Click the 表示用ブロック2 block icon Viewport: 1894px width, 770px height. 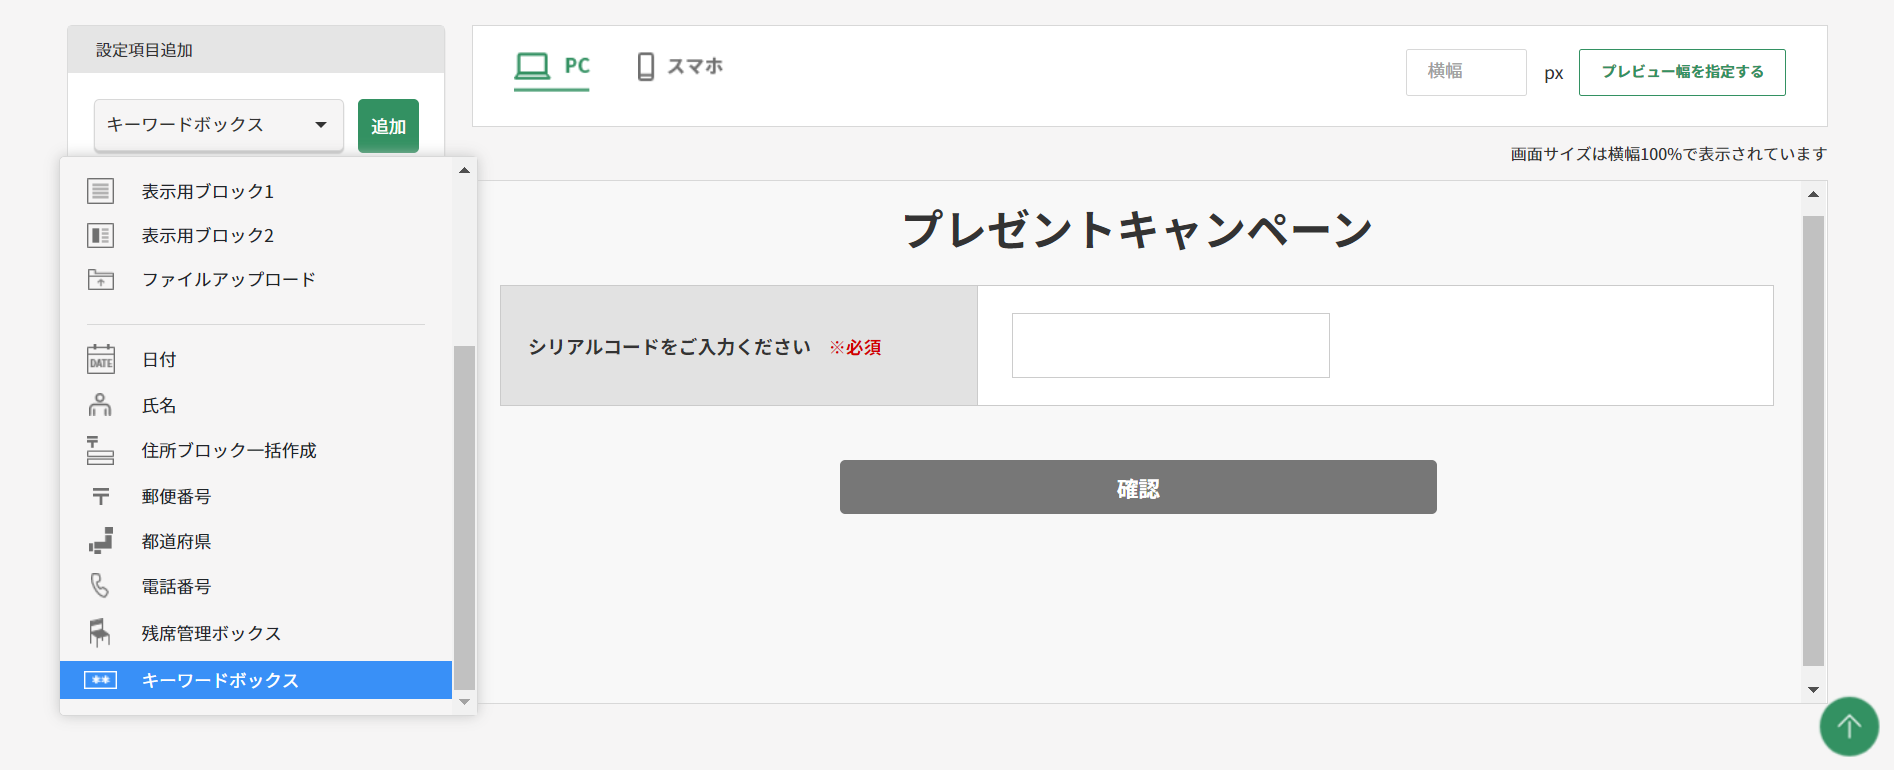[100, 235]
